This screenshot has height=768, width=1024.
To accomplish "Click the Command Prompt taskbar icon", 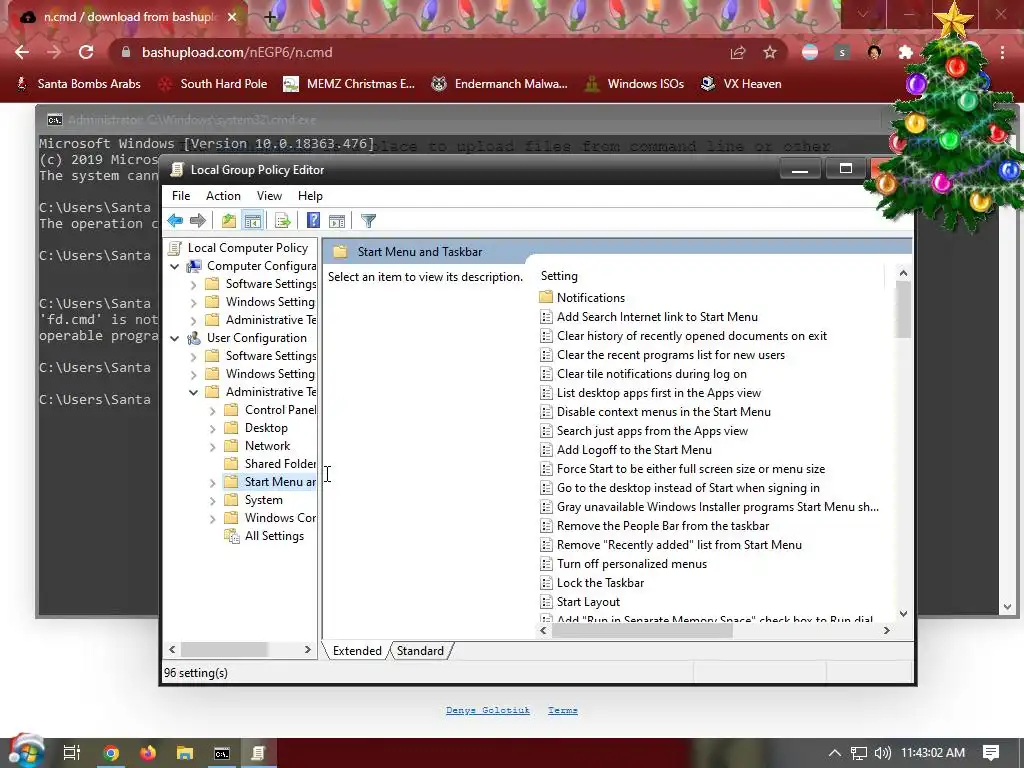I will tap(222, 754).
